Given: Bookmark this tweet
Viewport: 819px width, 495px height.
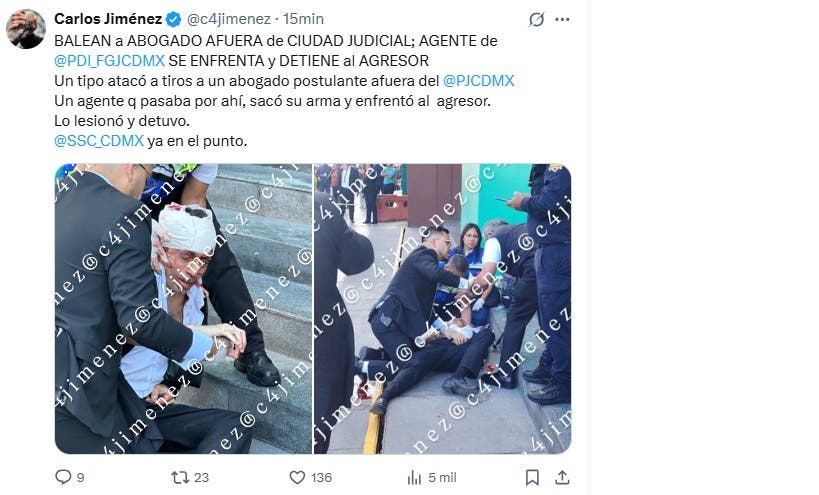Looking at the screenshot, I should click(x=532, y=477).
